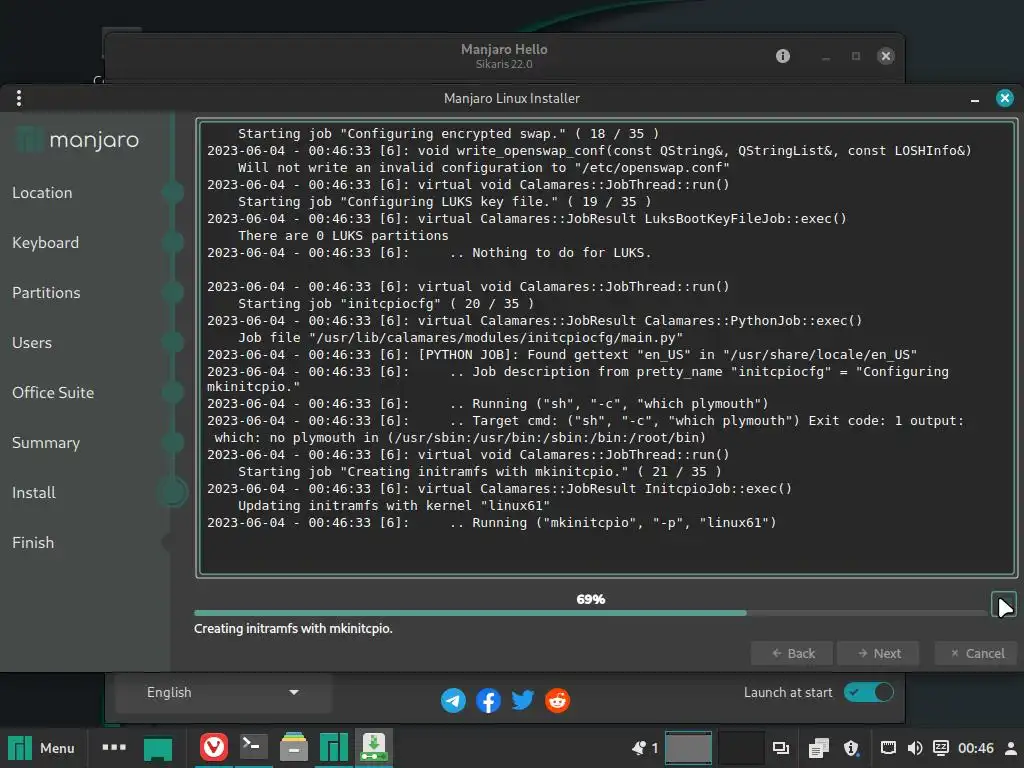Toggle the Launch at start switch

869,692
